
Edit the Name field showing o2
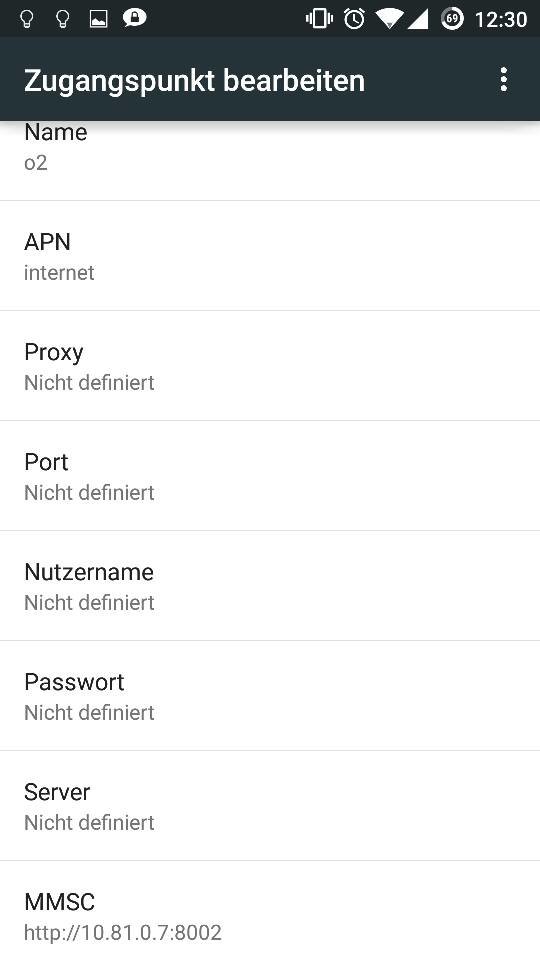(x=270, y=160)
